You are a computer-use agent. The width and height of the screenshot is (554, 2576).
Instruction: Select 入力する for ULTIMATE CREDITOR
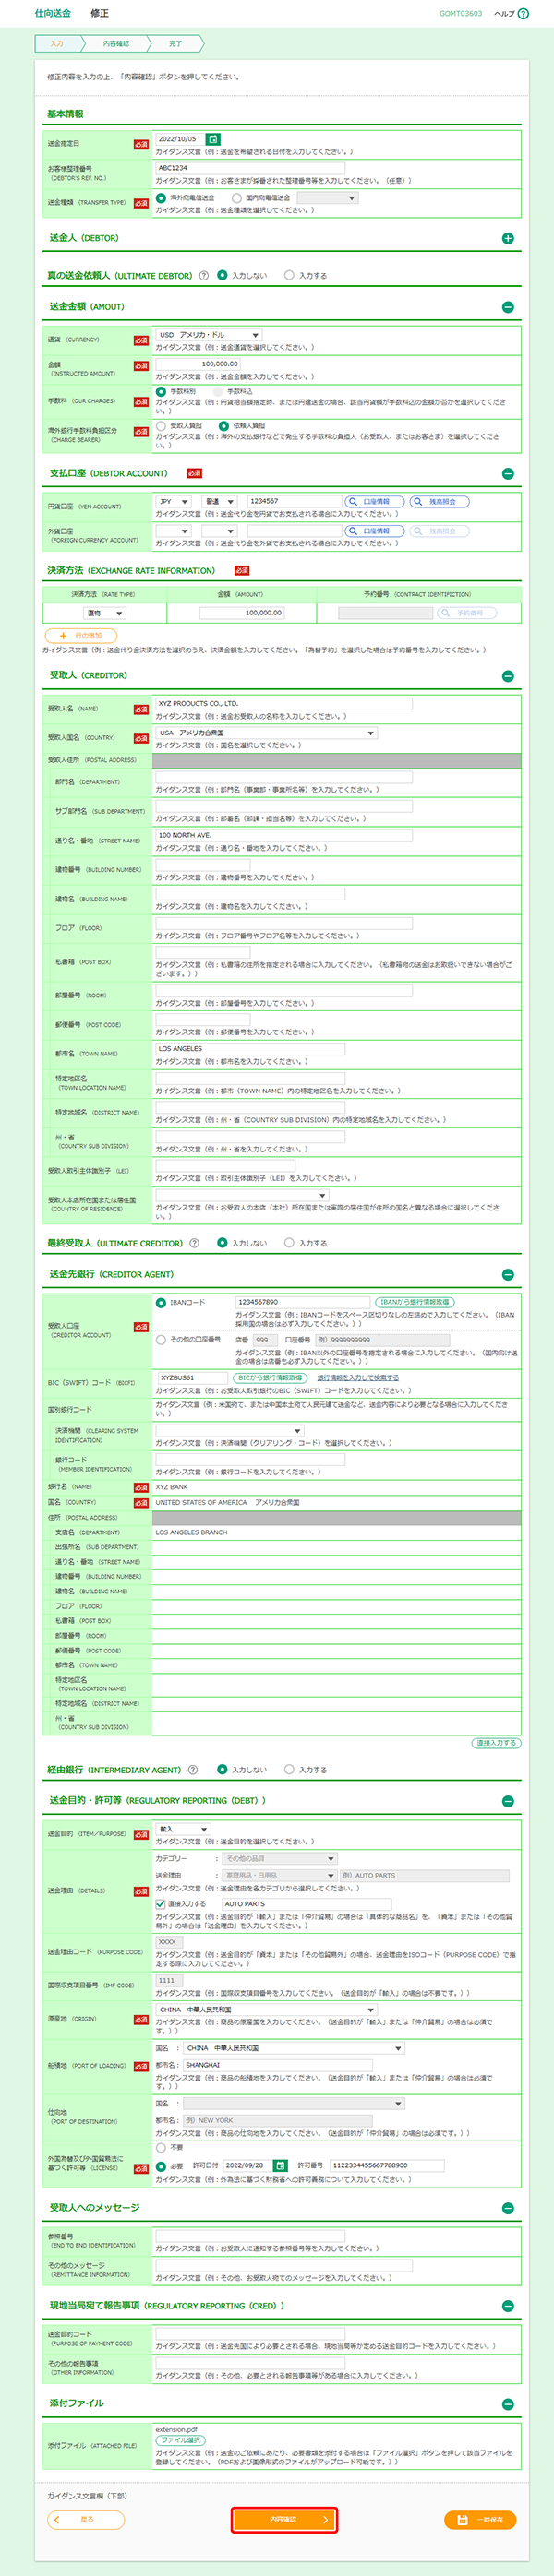point(290,1243)
